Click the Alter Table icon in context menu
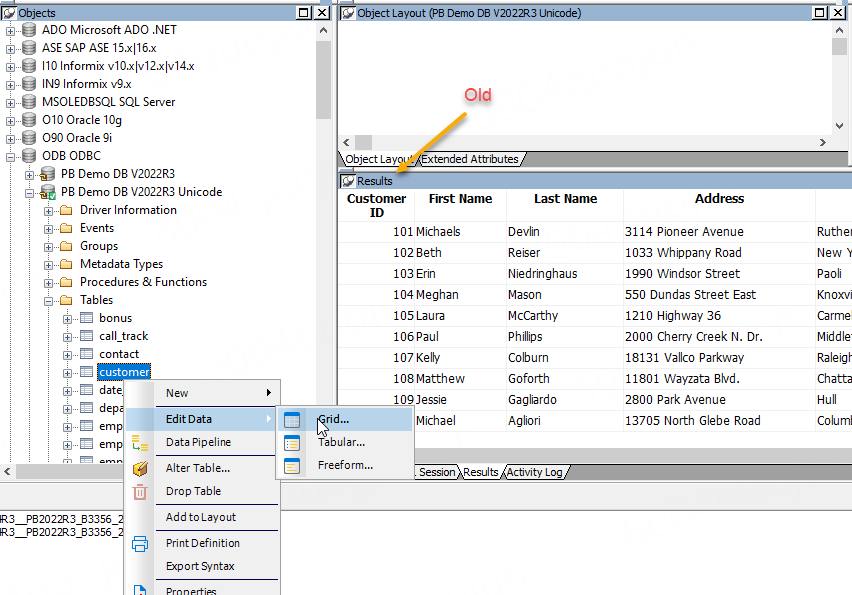Image resolution: width=852 pixels, height=595 pixels. pyautogui.click(x=140, y=468)
